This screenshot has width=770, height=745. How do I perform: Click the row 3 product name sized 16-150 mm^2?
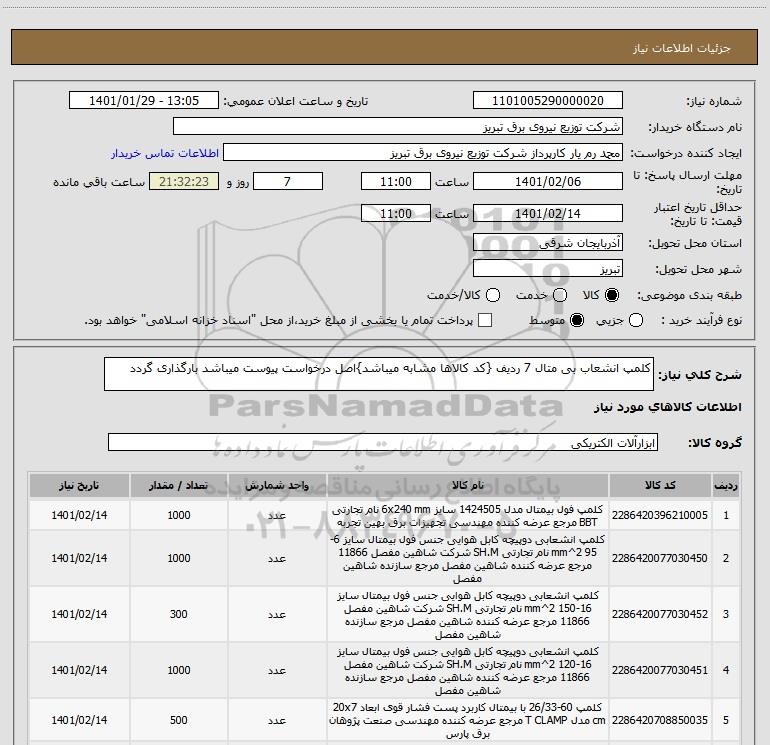[468, 615]
